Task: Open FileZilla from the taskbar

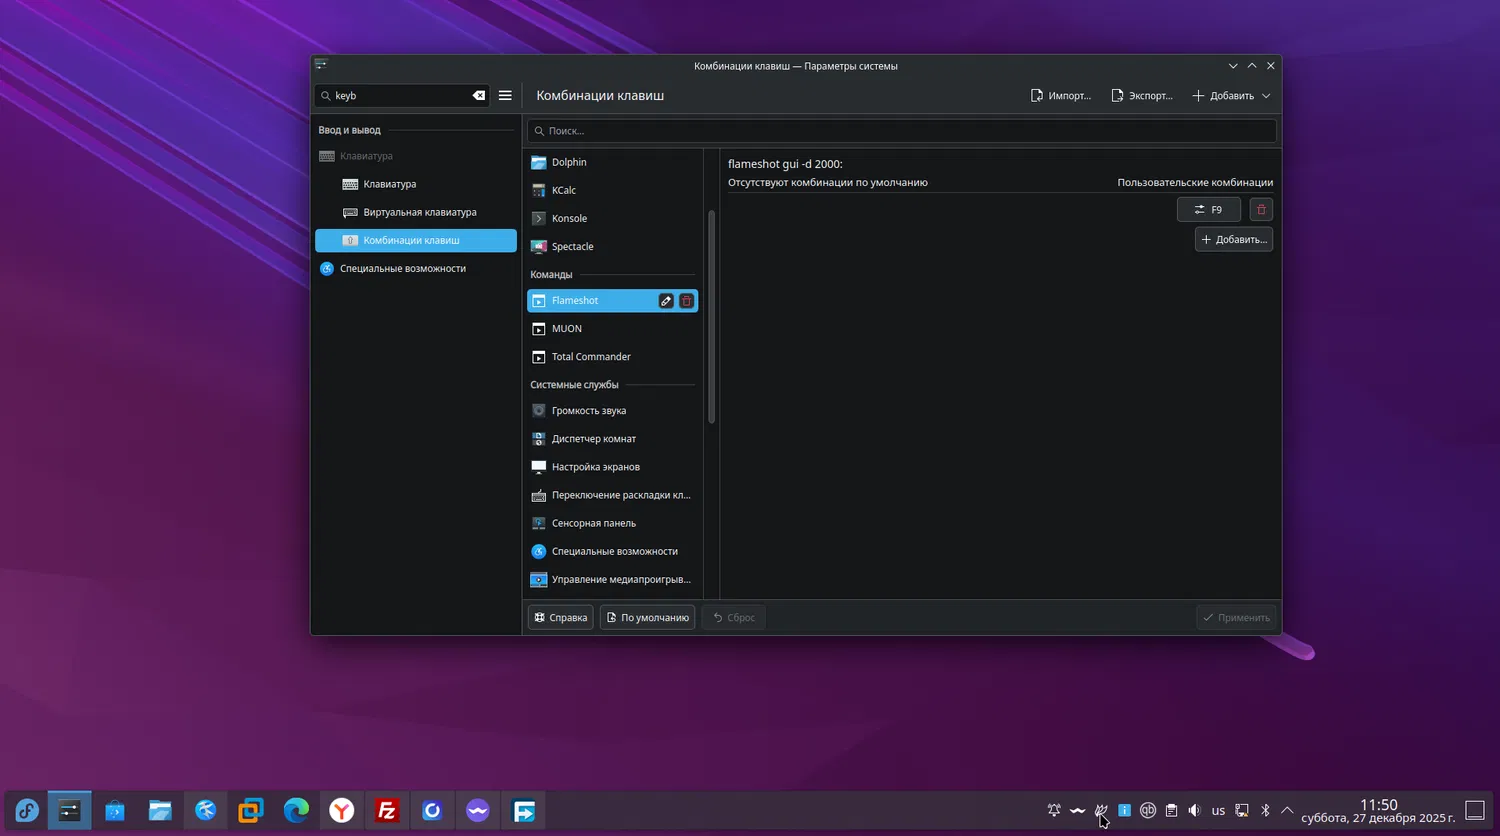Action: click(387, 811)
